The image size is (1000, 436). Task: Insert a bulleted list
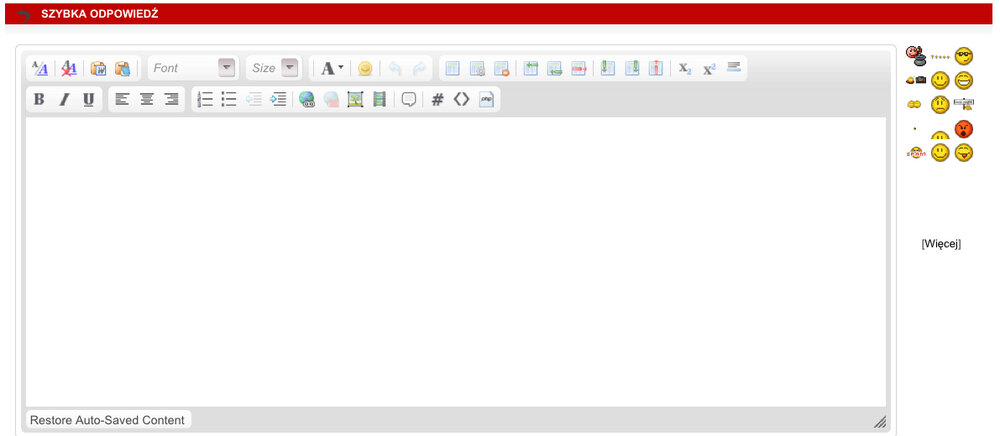229,99
